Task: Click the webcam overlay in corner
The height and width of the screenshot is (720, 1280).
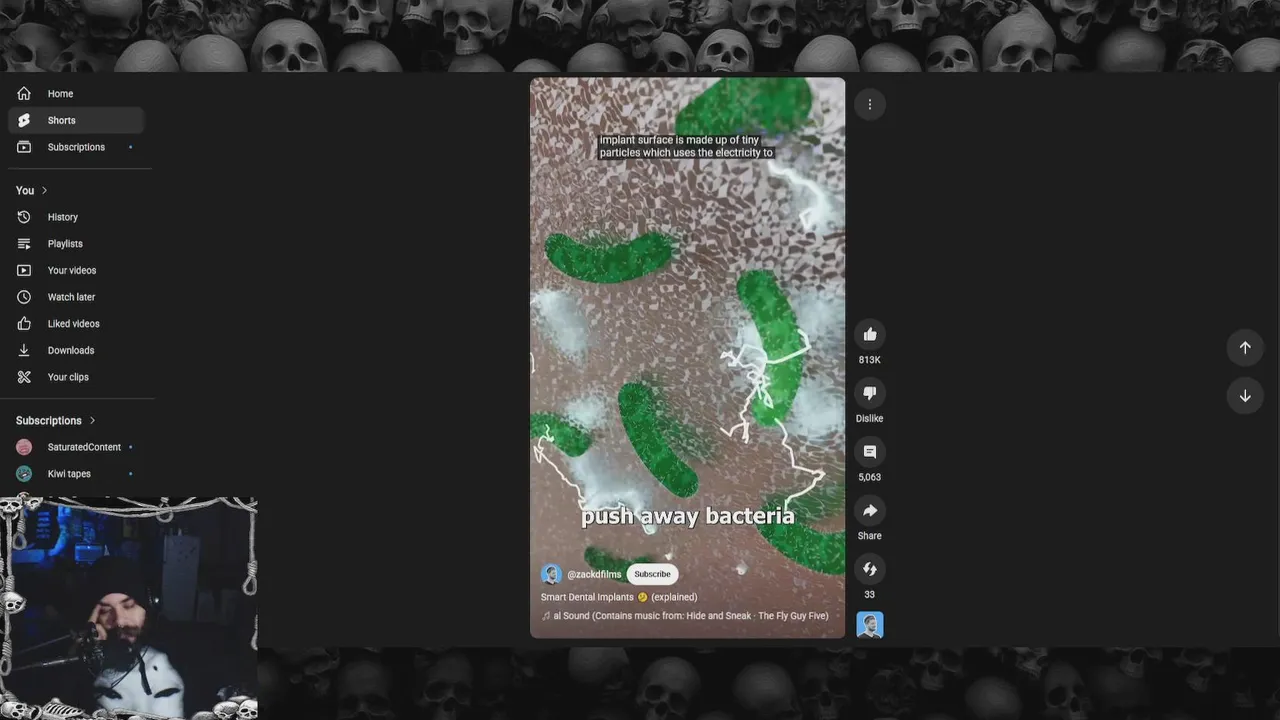Action: tap(128, 607)
